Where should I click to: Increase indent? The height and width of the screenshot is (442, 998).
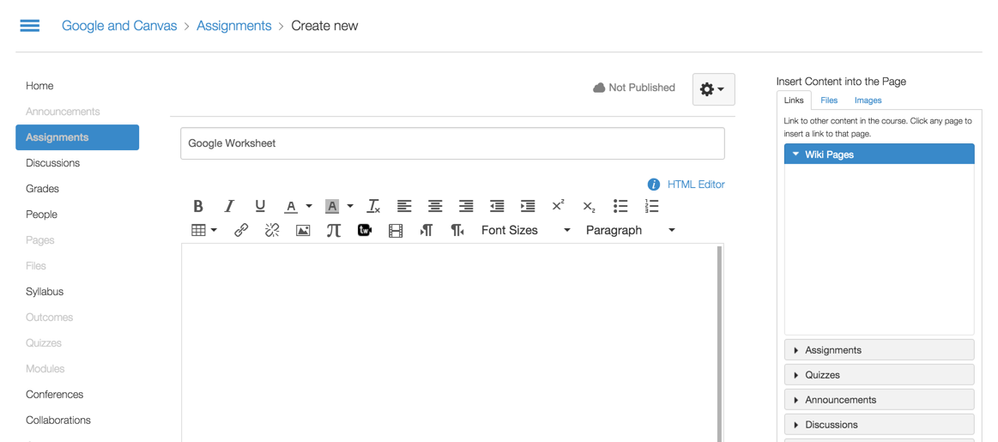pyautogui.click(x=528, y=206)
